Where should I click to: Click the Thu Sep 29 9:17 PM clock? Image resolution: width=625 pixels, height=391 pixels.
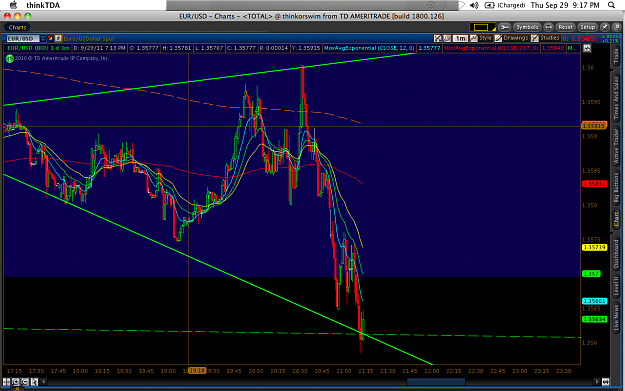565,5
